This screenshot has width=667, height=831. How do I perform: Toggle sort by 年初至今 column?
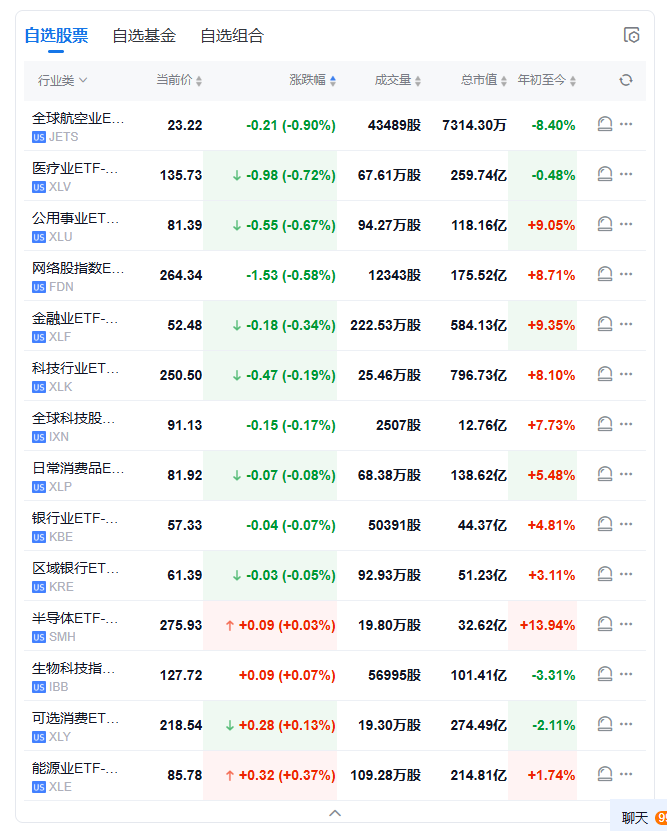547,80
